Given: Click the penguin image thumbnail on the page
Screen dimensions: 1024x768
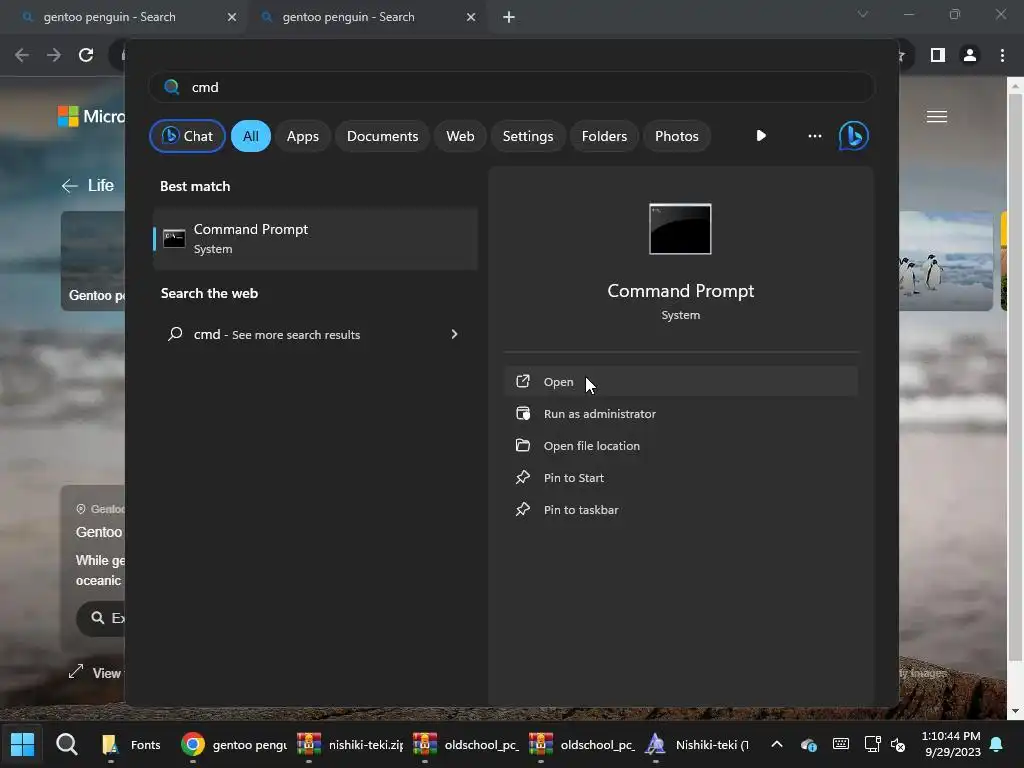Looking at the screenshot, I should 946,261.
